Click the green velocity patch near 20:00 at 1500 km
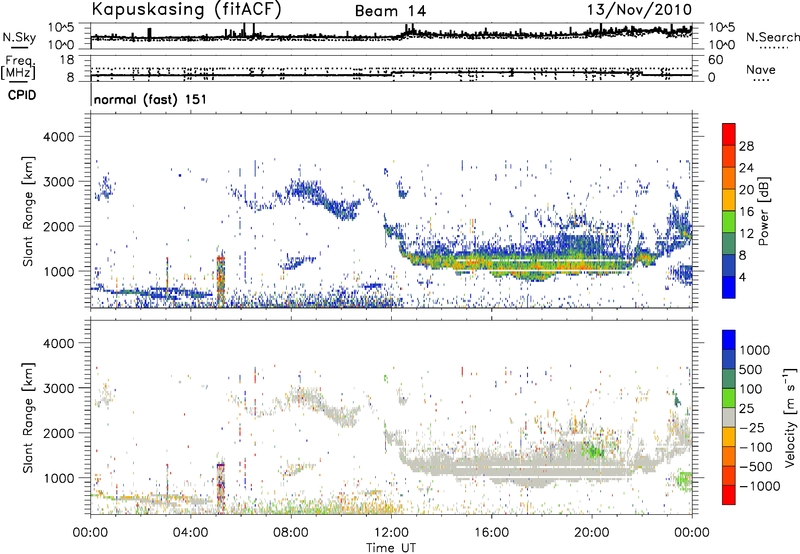Screen dimensions: 800x554 593,450
